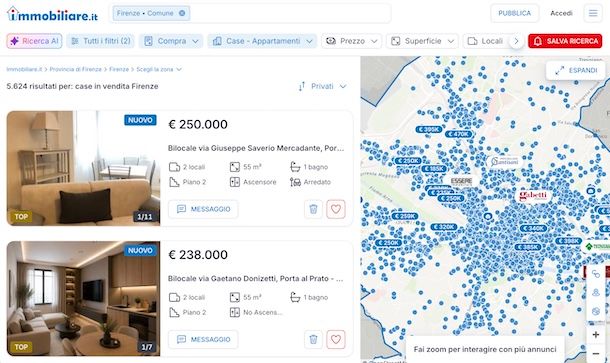Screen dimensions: 610x363
Task: Click ESPANDI to enlarge the map
Action: click(x=576, y=70)
